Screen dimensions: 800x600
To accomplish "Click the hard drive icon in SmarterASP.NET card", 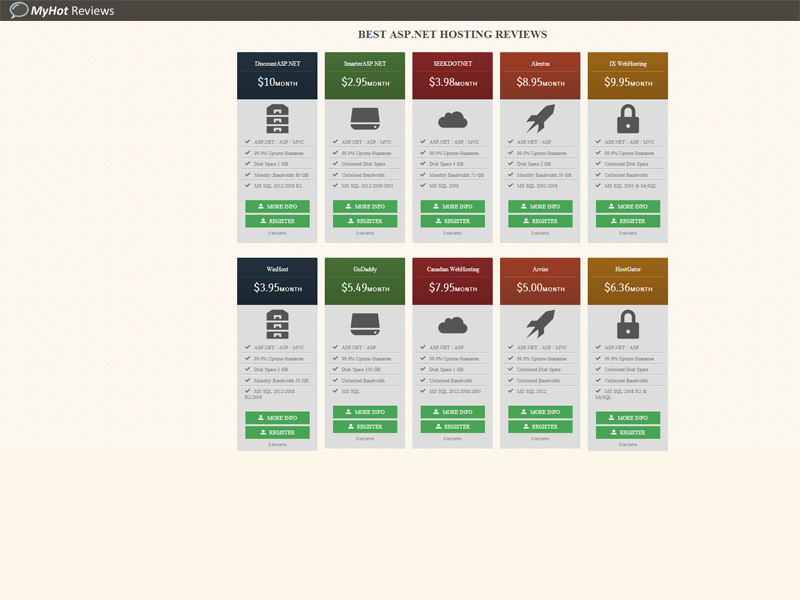I will pyautogui.click(x=365, y=119).
